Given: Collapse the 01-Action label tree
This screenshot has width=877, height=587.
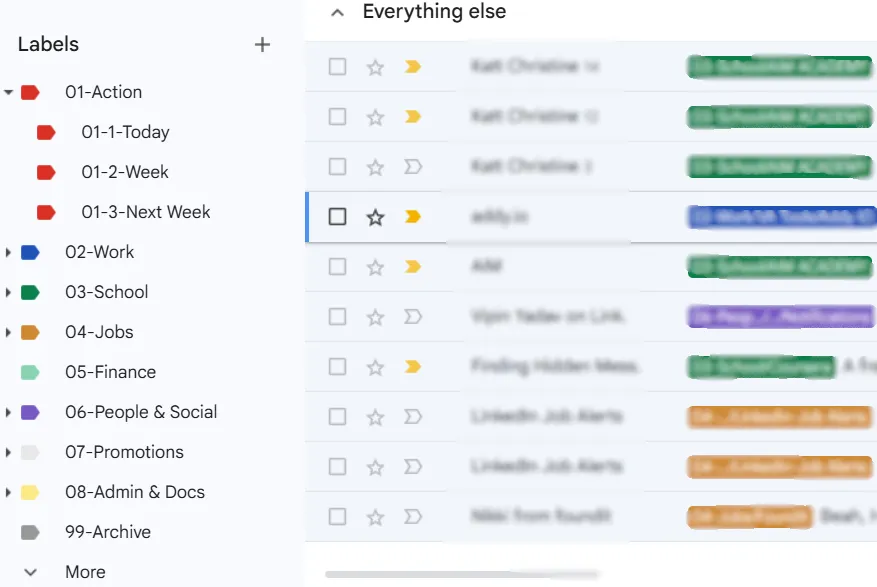Looking at the screenshot, I should [8, 92].
